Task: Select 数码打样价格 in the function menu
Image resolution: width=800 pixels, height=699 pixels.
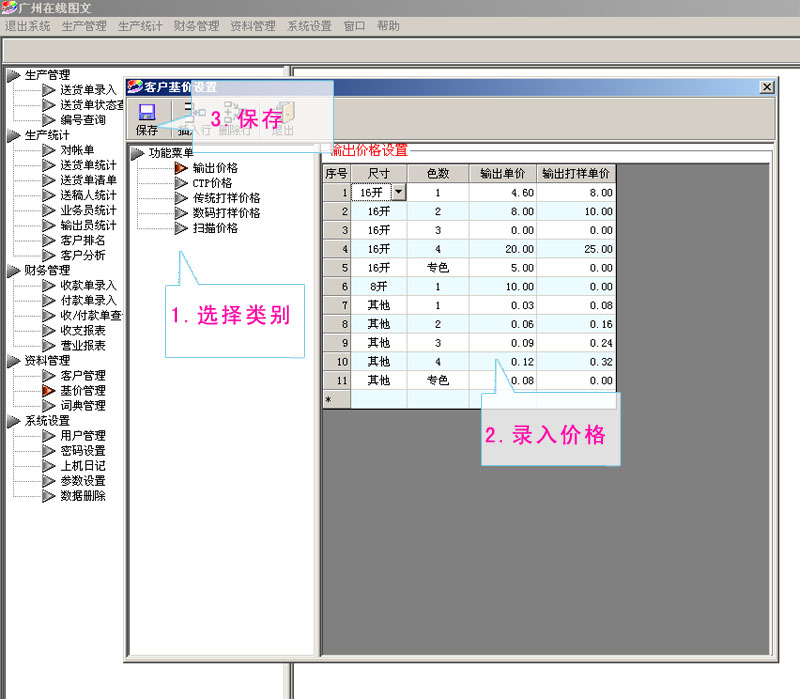Action: (226, 213)
